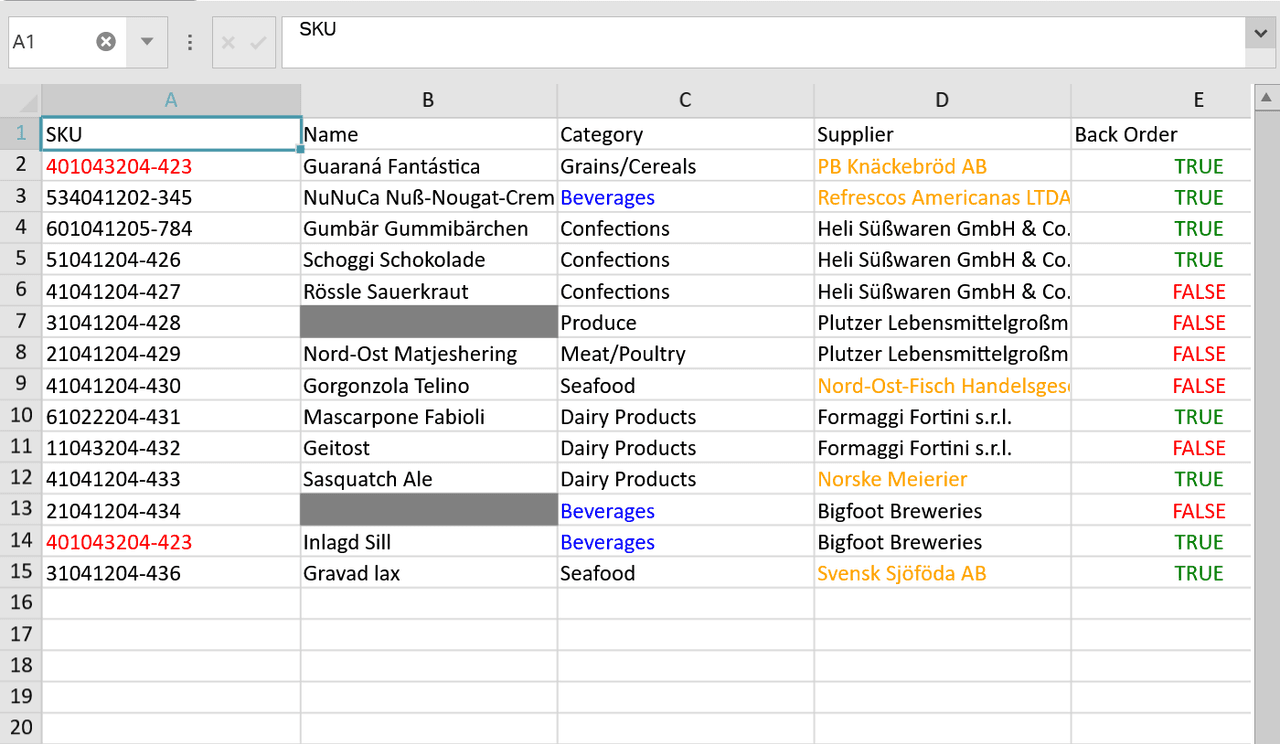The height and width of the screenshot is (744, 1280).
Task: Select row 13 header
Action: 21,510
